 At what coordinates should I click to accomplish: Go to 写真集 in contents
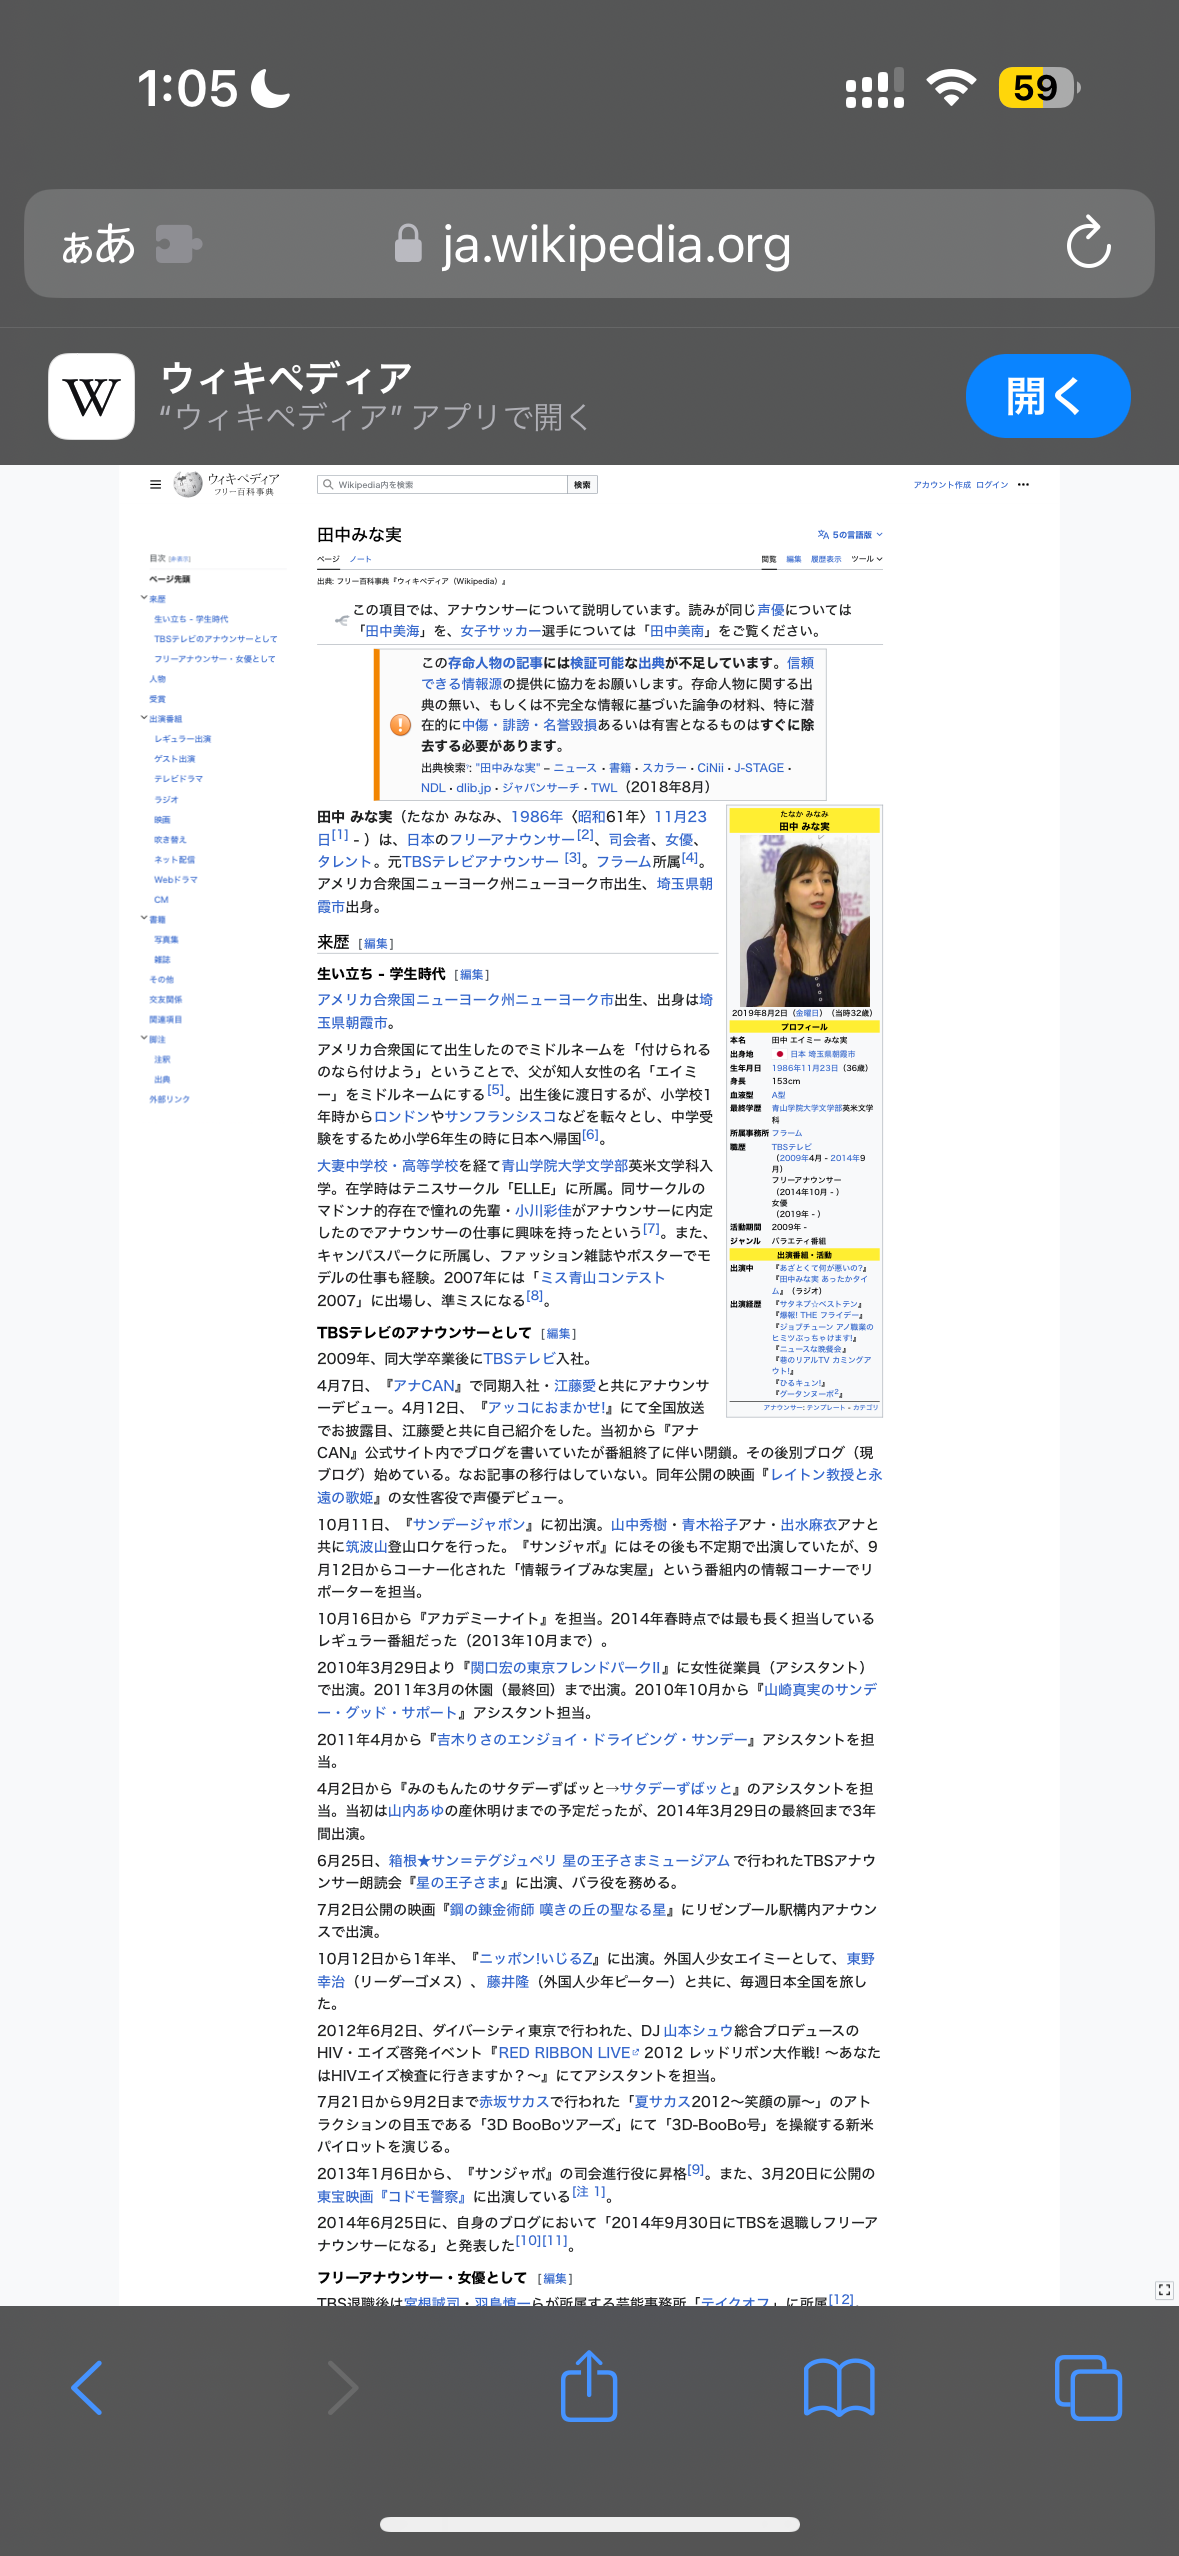click(x=166, y=939)
